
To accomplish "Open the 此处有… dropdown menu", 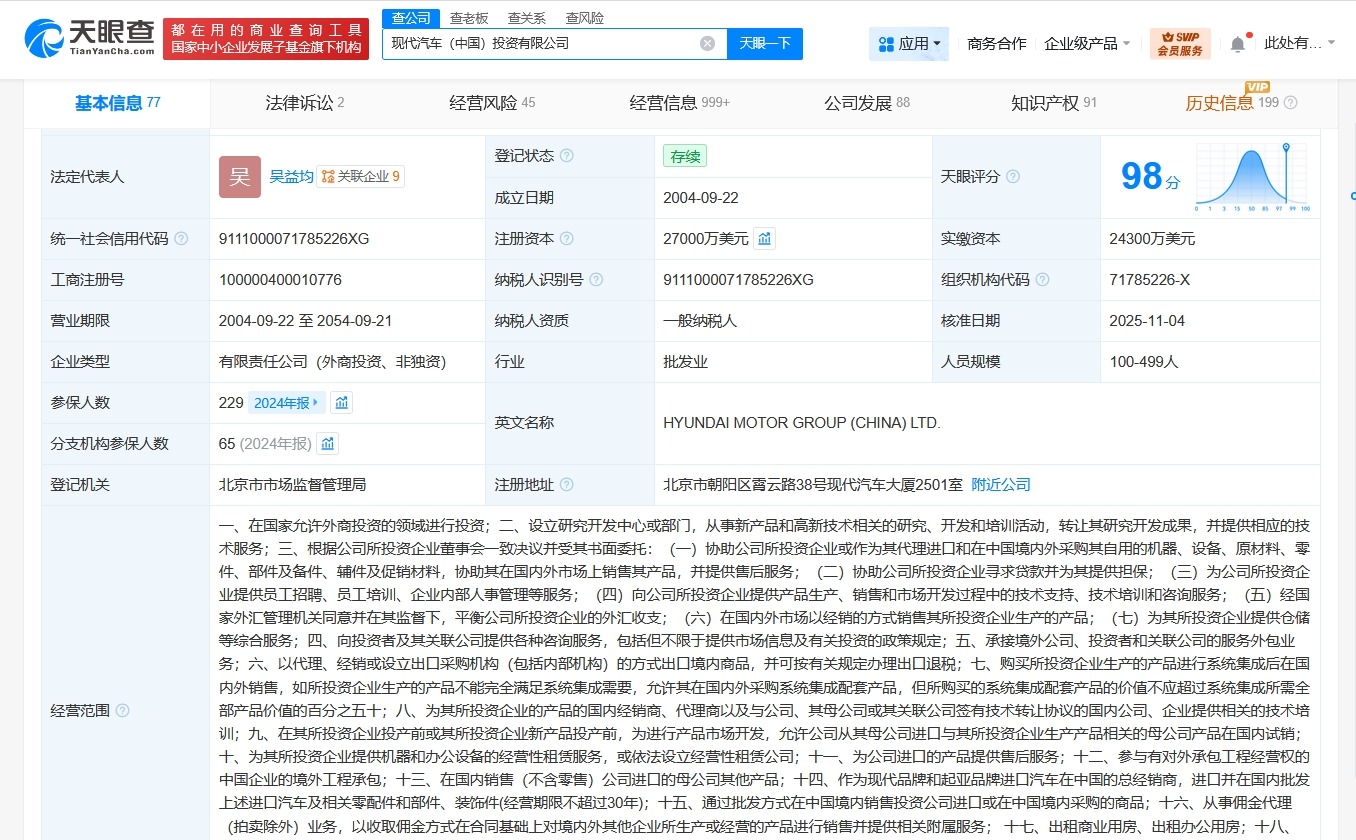I will click(x=1298, y=42).
